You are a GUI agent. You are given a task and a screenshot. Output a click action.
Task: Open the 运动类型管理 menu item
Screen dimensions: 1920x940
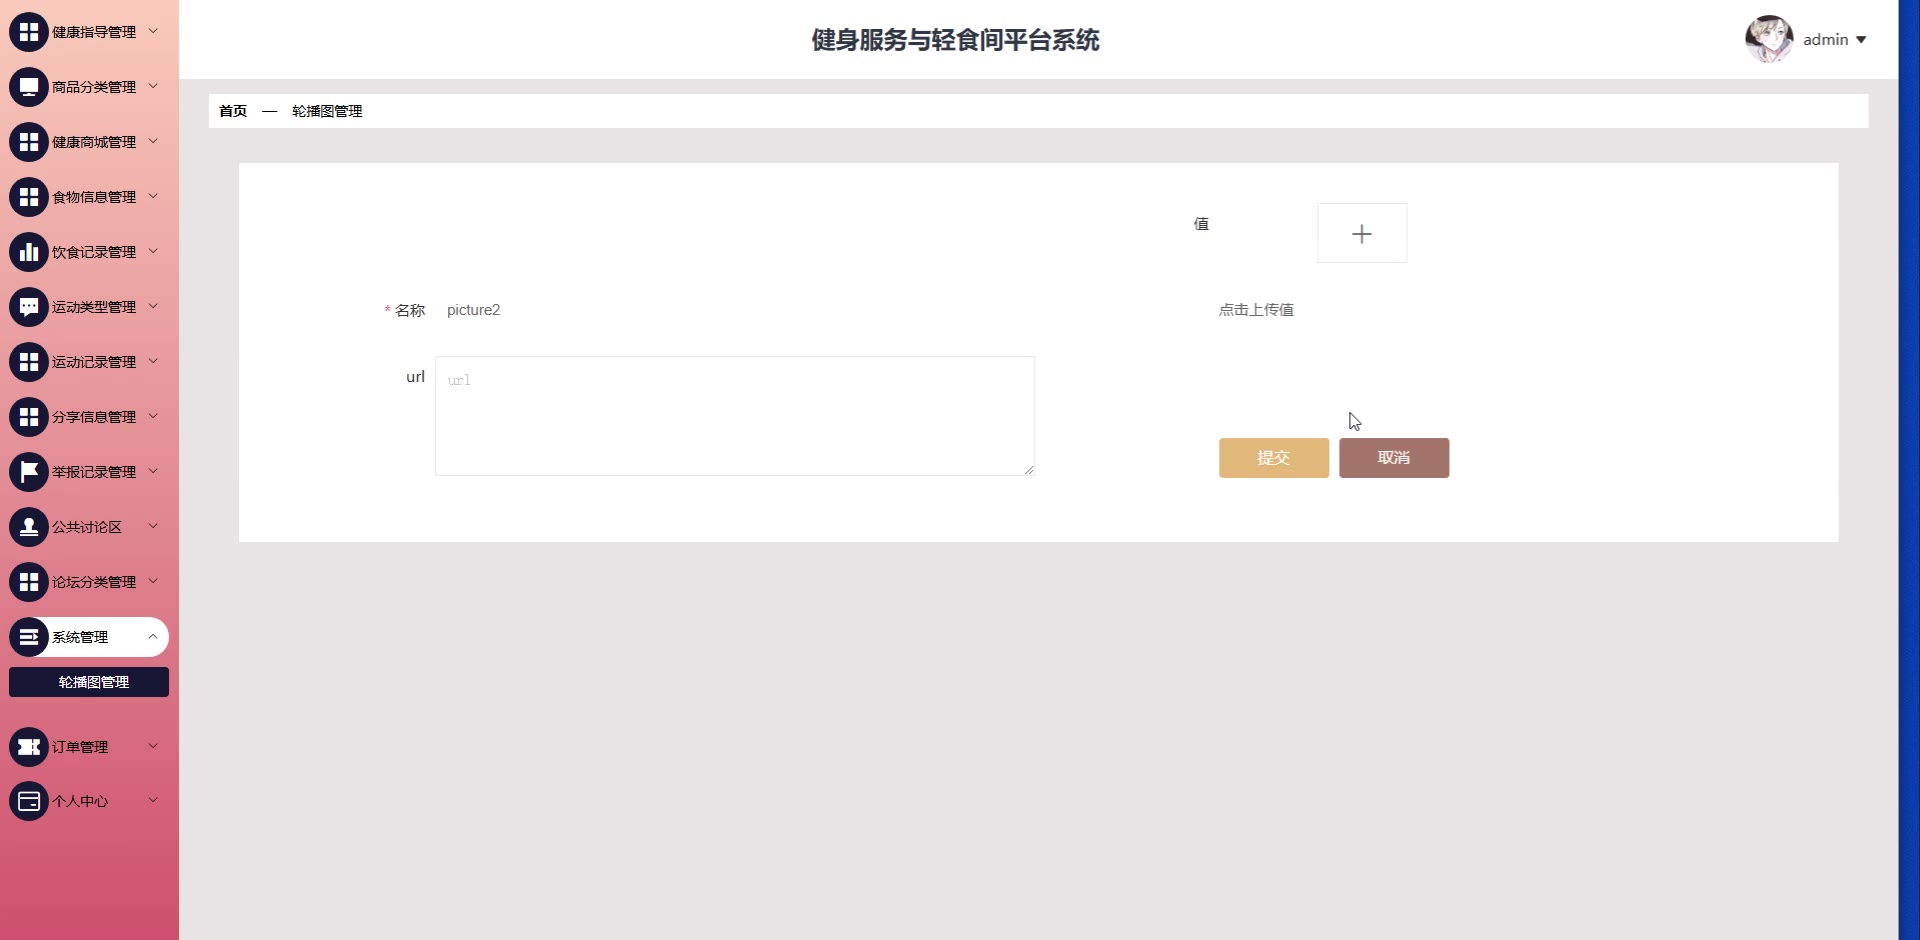[x=89, y=307]
